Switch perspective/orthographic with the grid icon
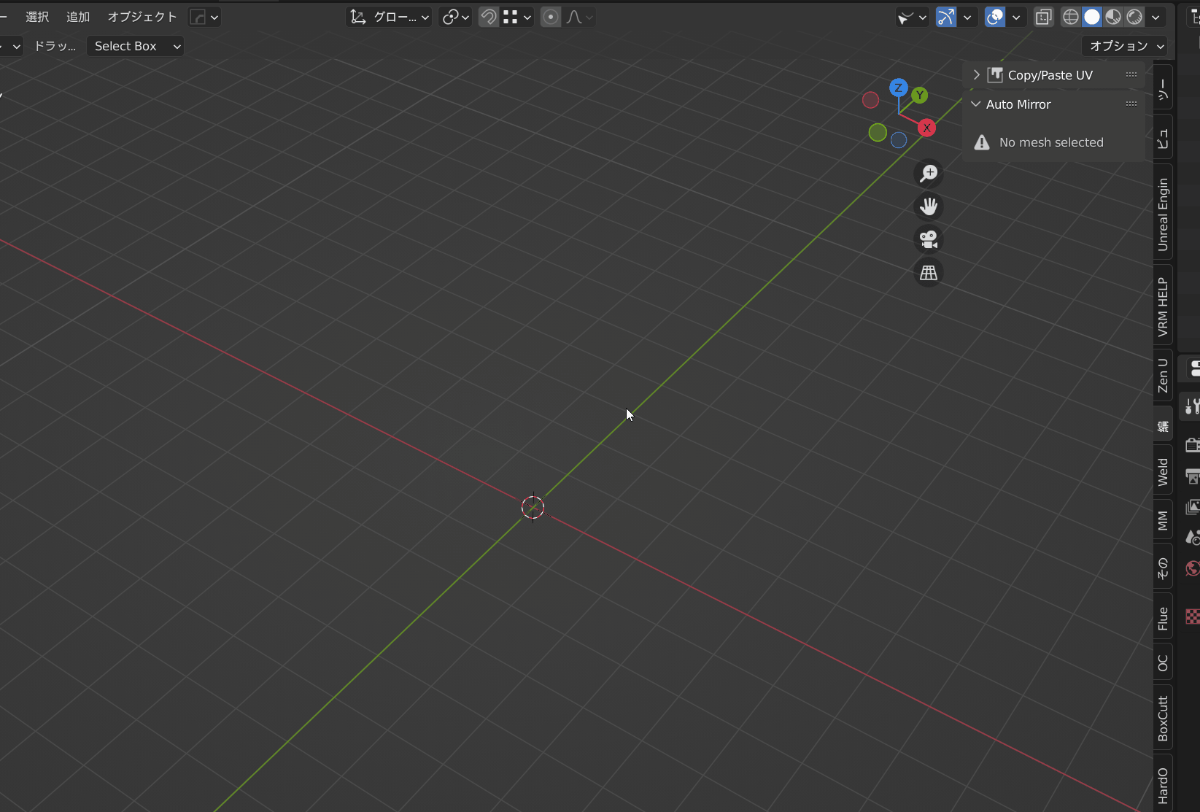The width and height of the screenshot is (1200, 812). click(929, 273)
